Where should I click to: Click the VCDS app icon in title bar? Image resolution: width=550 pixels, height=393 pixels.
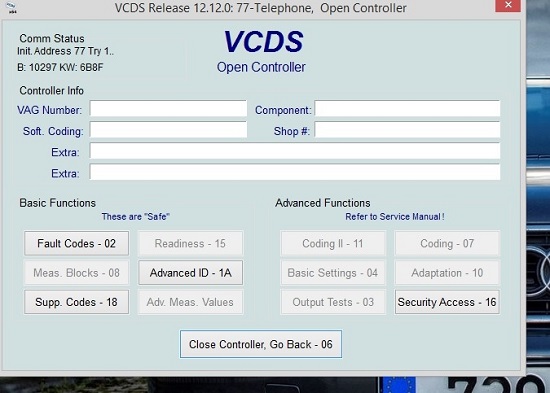pos(12,8)
